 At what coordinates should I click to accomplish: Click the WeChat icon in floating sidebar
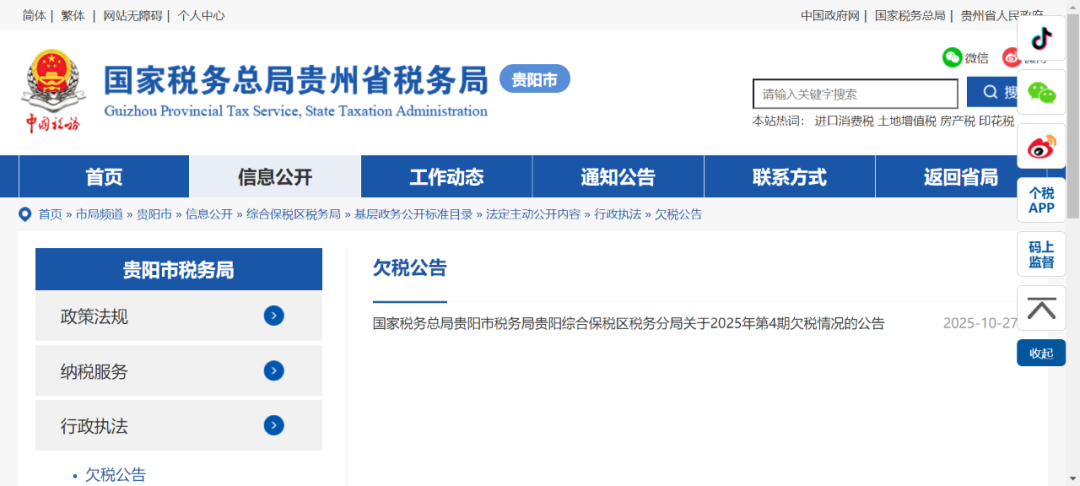pyautogui.click(x=1041, y=92)
